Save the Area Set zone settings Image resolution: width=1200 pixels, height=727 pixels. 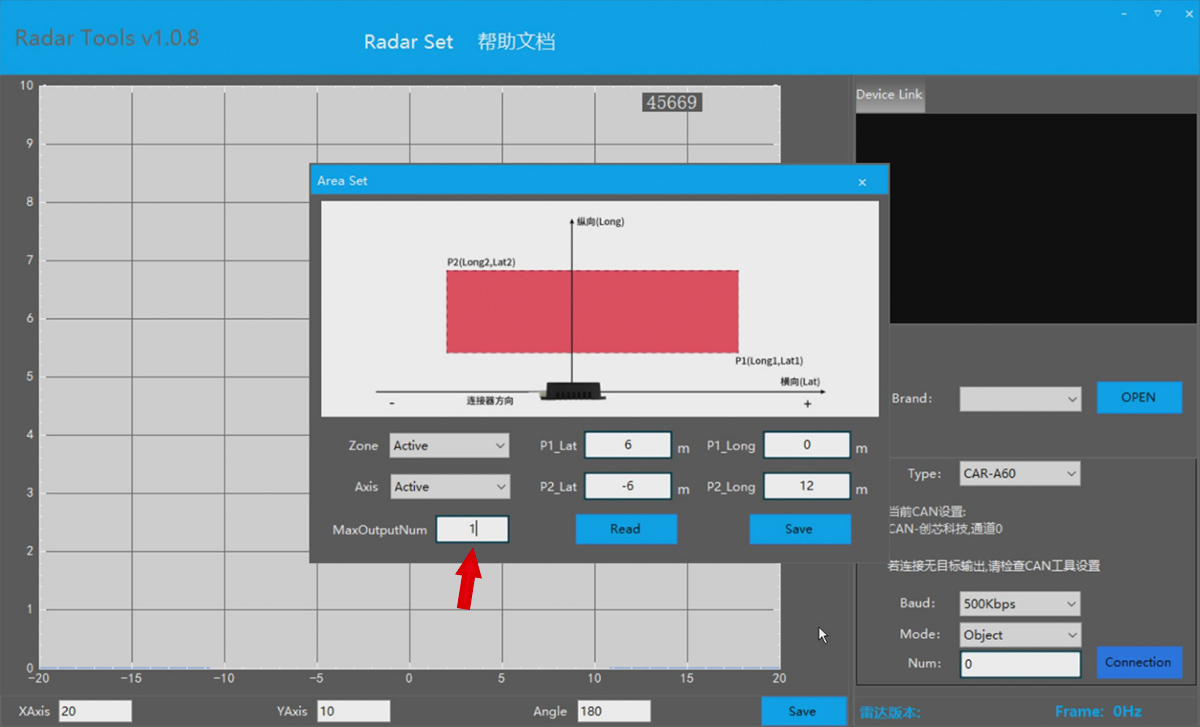[x=799, y=529]
